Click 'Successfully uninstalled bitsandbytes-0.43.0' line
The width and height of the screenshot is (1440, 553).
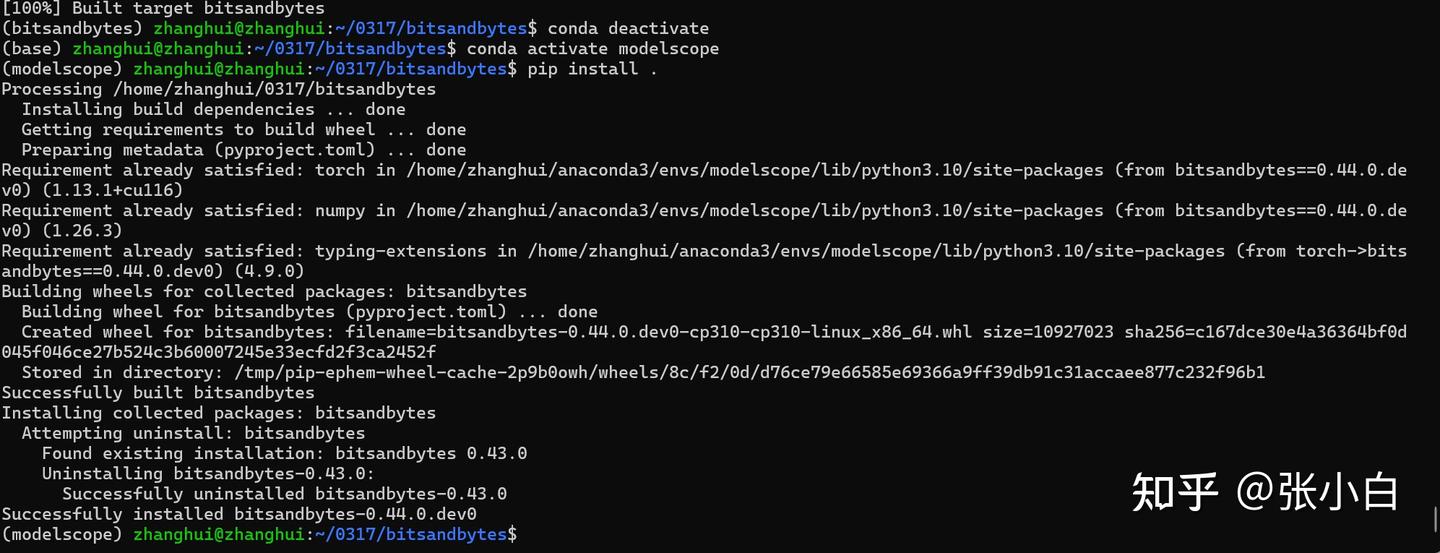point(284,493)
